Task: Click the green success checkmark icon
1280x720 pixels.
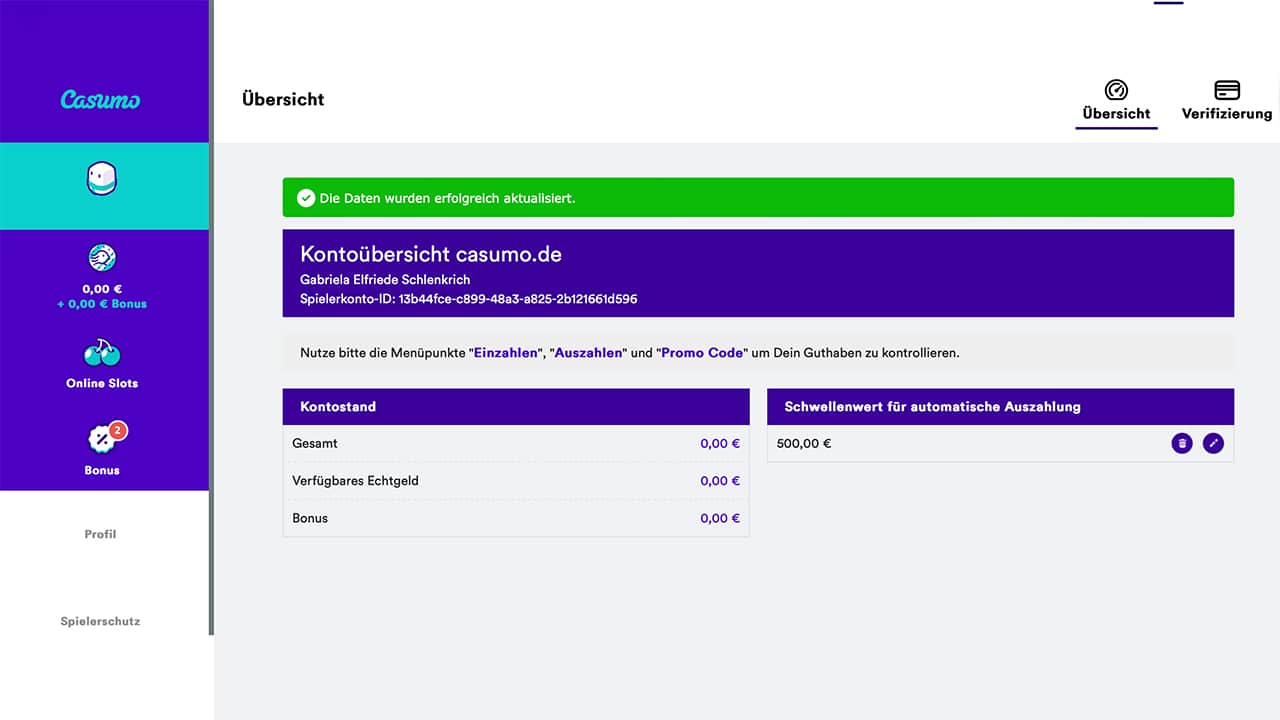Action: pyautogui.click(x=306, y=198)
